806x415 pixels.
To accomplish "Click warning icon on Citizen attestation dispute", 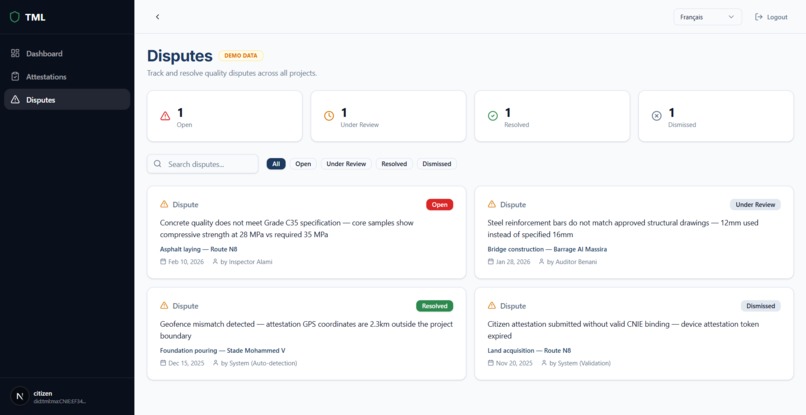I will coord(491,305).
